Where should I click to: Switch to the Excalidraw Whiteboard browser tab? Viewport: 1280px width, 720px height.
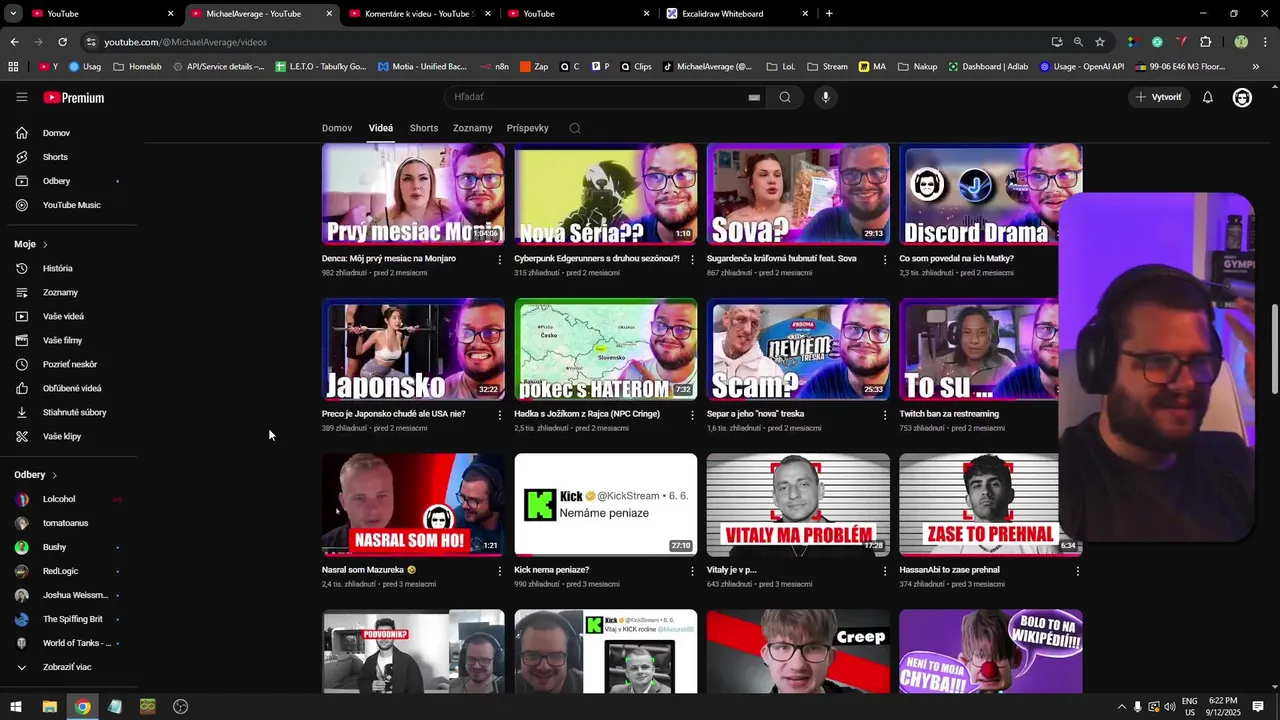point(735,14)
